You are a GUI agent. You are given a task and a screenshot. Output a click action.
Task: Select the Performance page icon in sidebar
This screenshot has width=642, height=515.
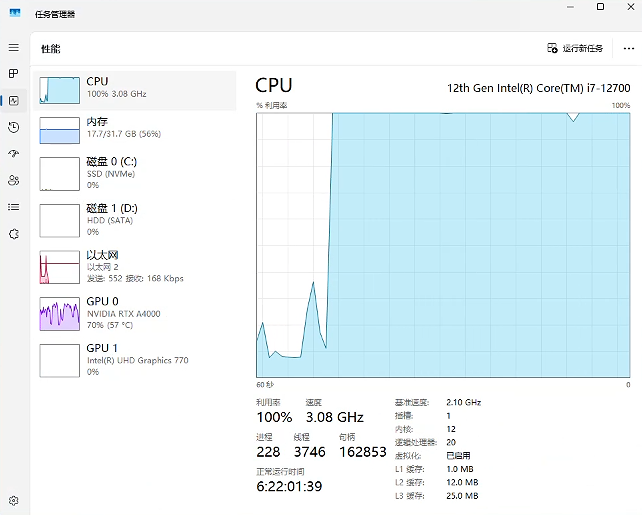pos(14,101)
